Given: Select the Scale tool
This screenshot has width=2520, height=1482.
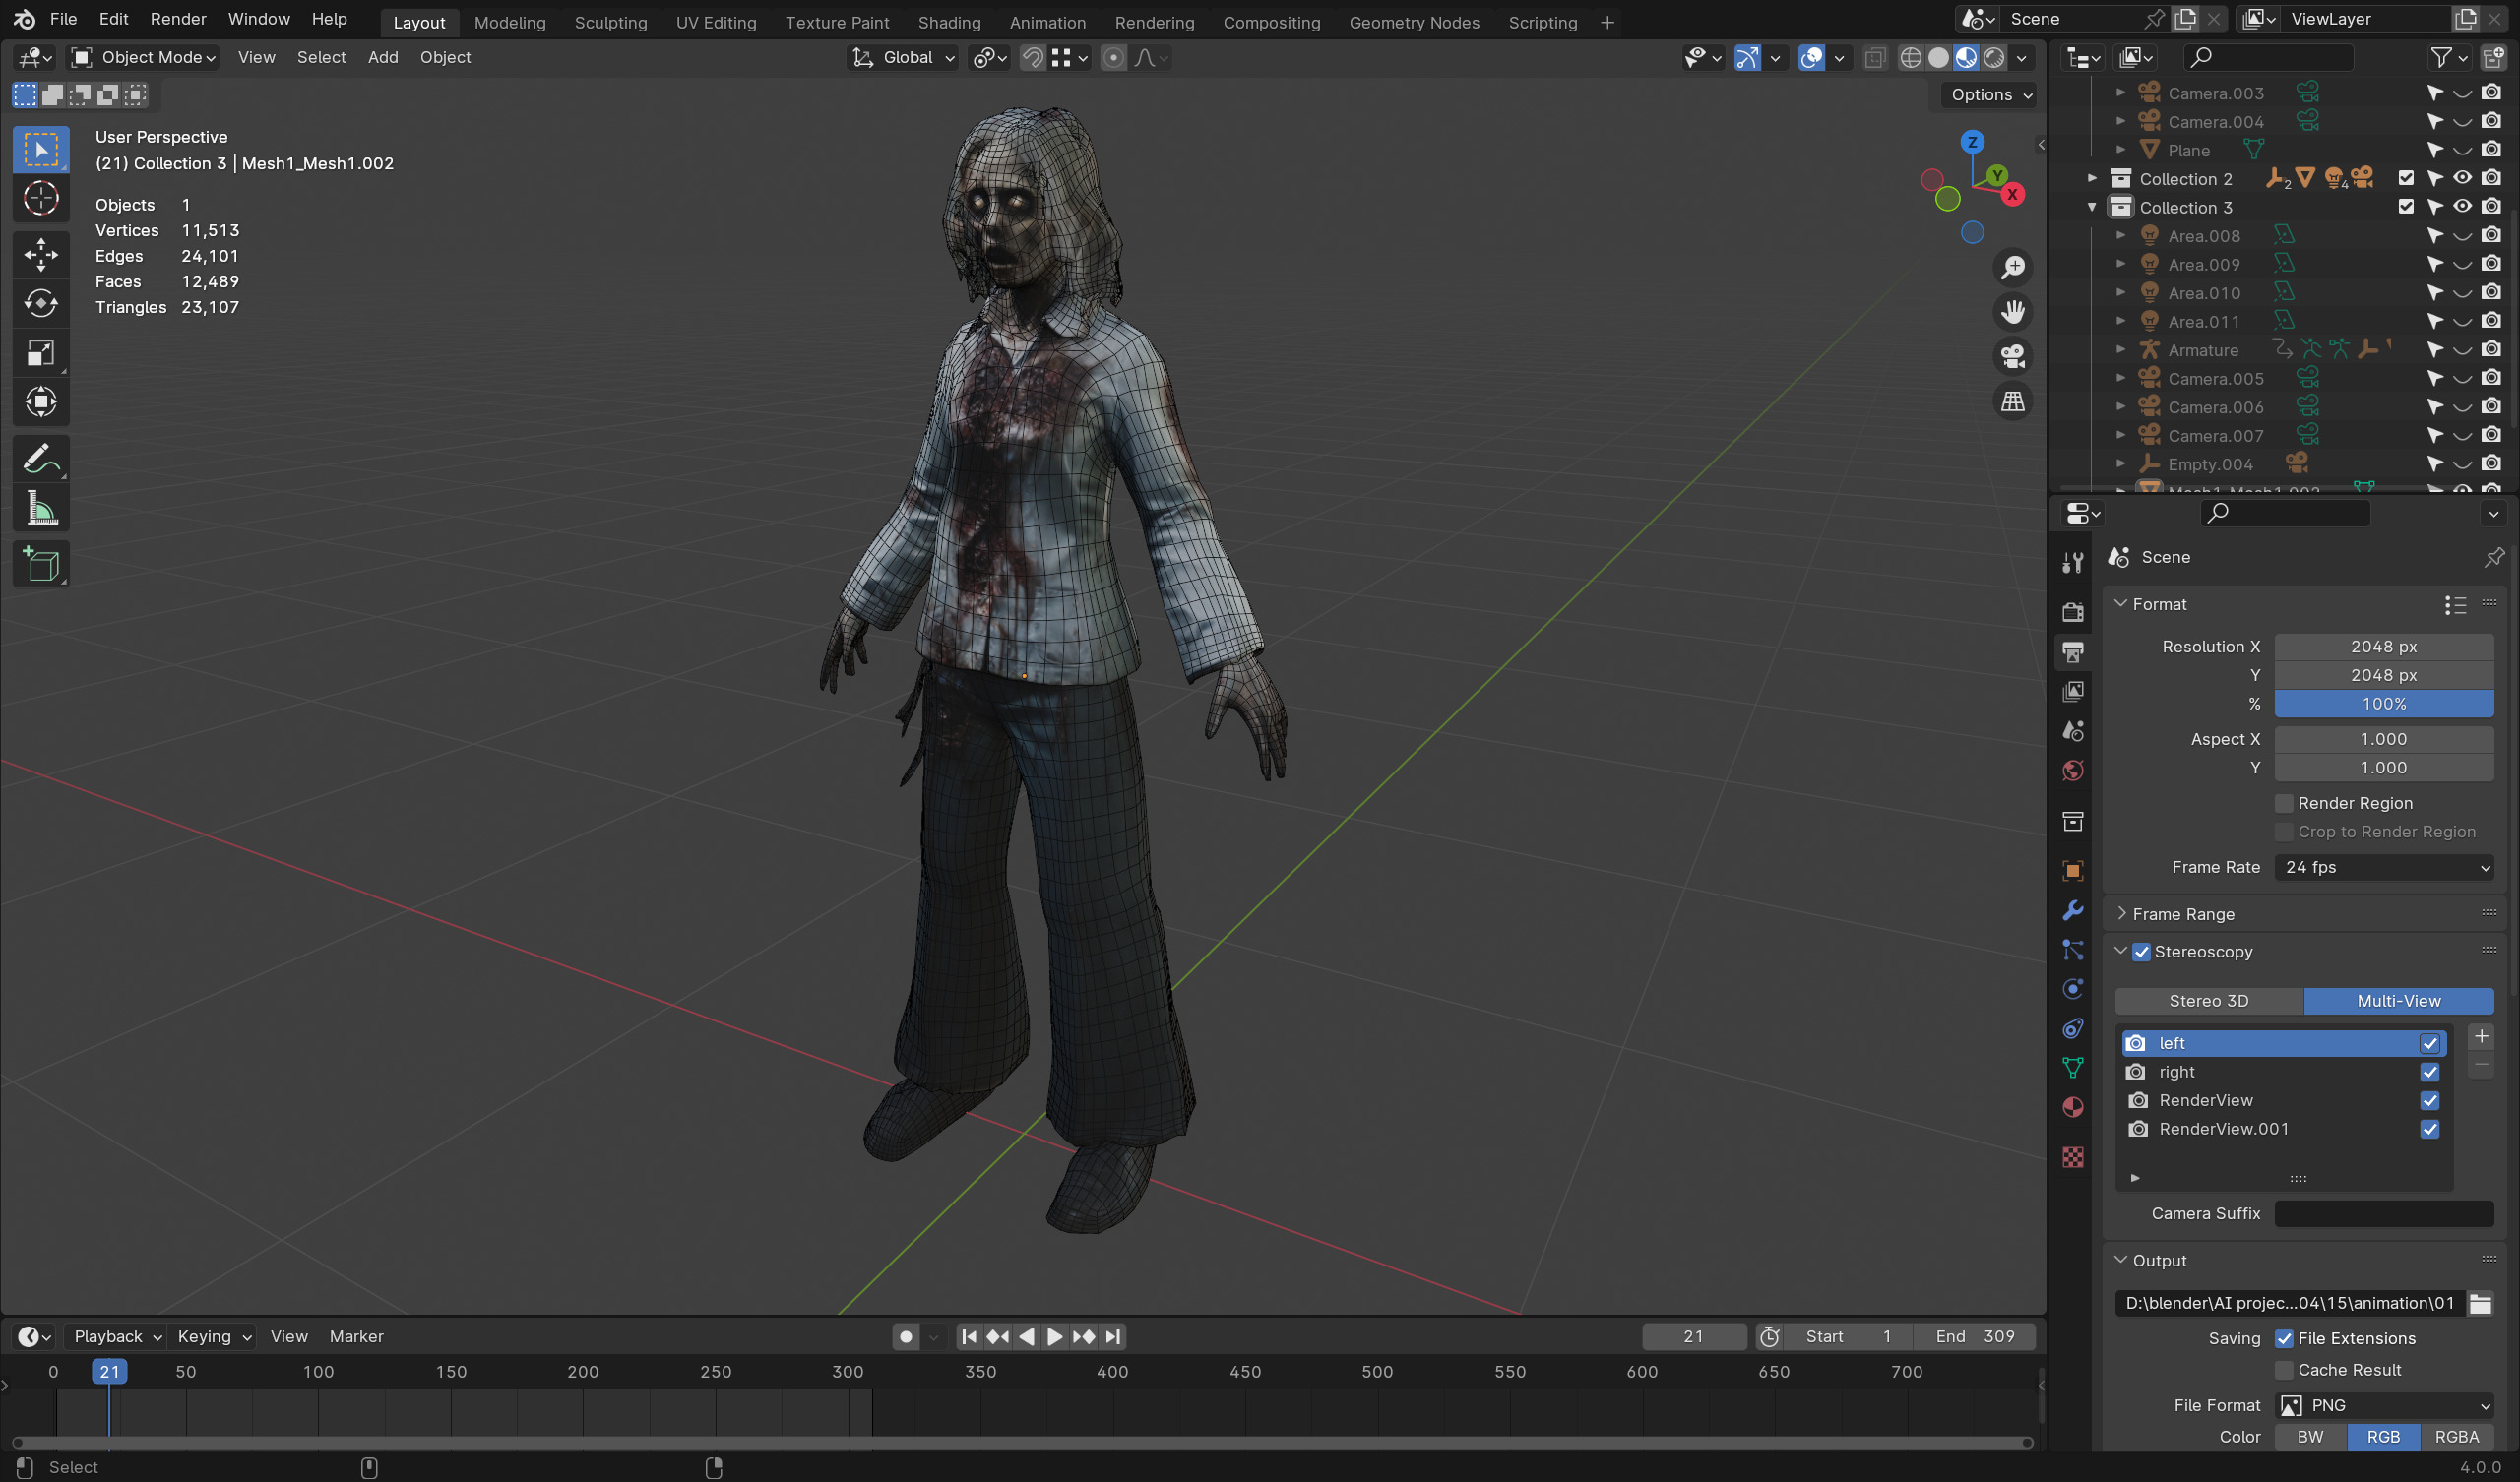Looking at the screenshot, I should click(41, 353).
